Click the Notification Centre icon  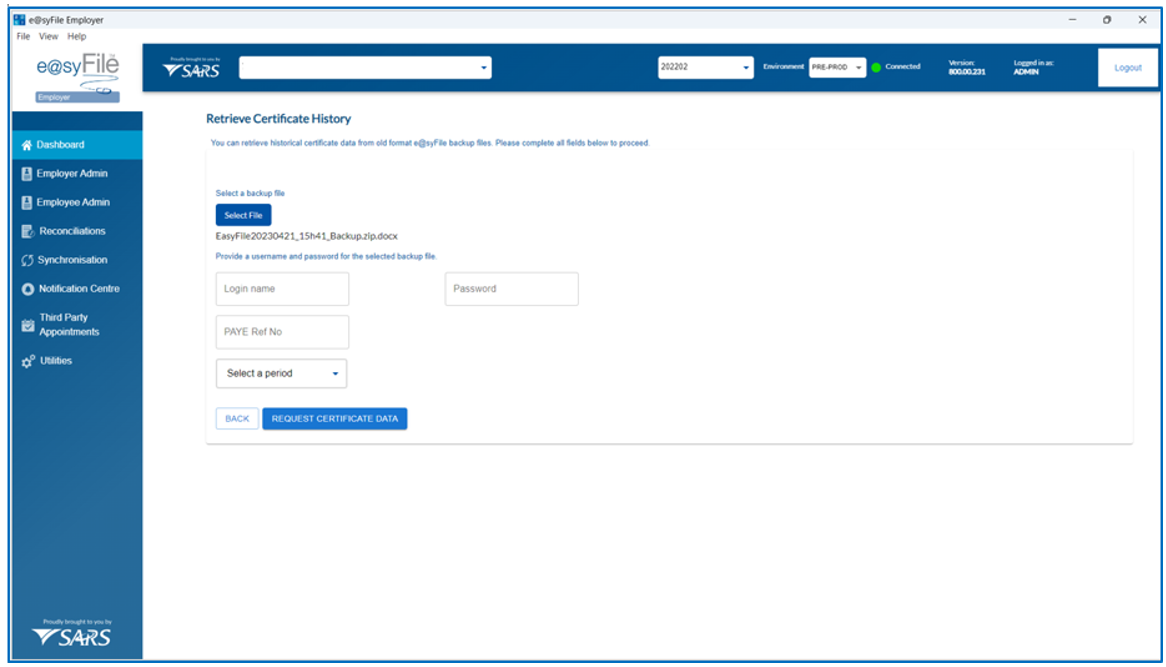point(28,289)
